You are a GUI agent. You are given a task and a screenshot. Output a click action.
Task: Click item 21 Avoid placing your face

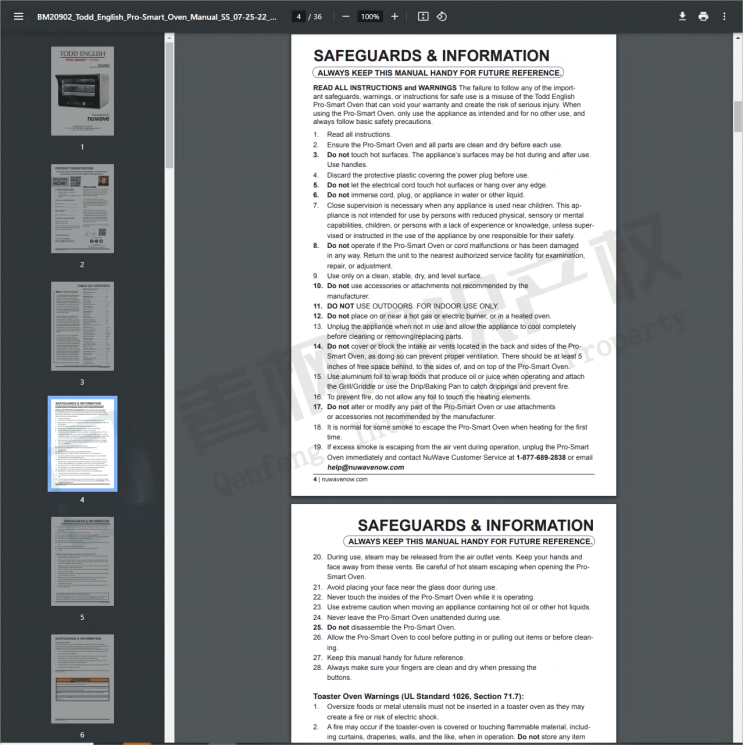pos(405,587)
